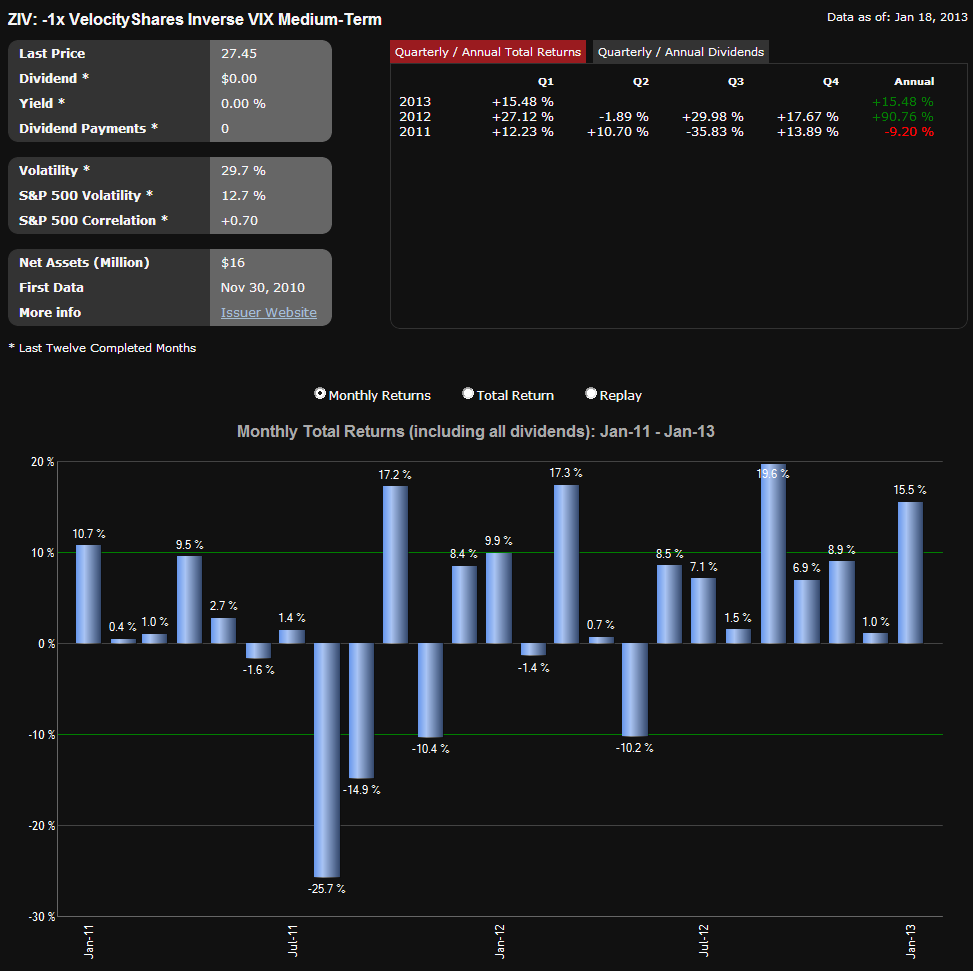Select the Total Return radio button
Screen dimensions: 973x971
pyautogui.click(x=468, y=394)
